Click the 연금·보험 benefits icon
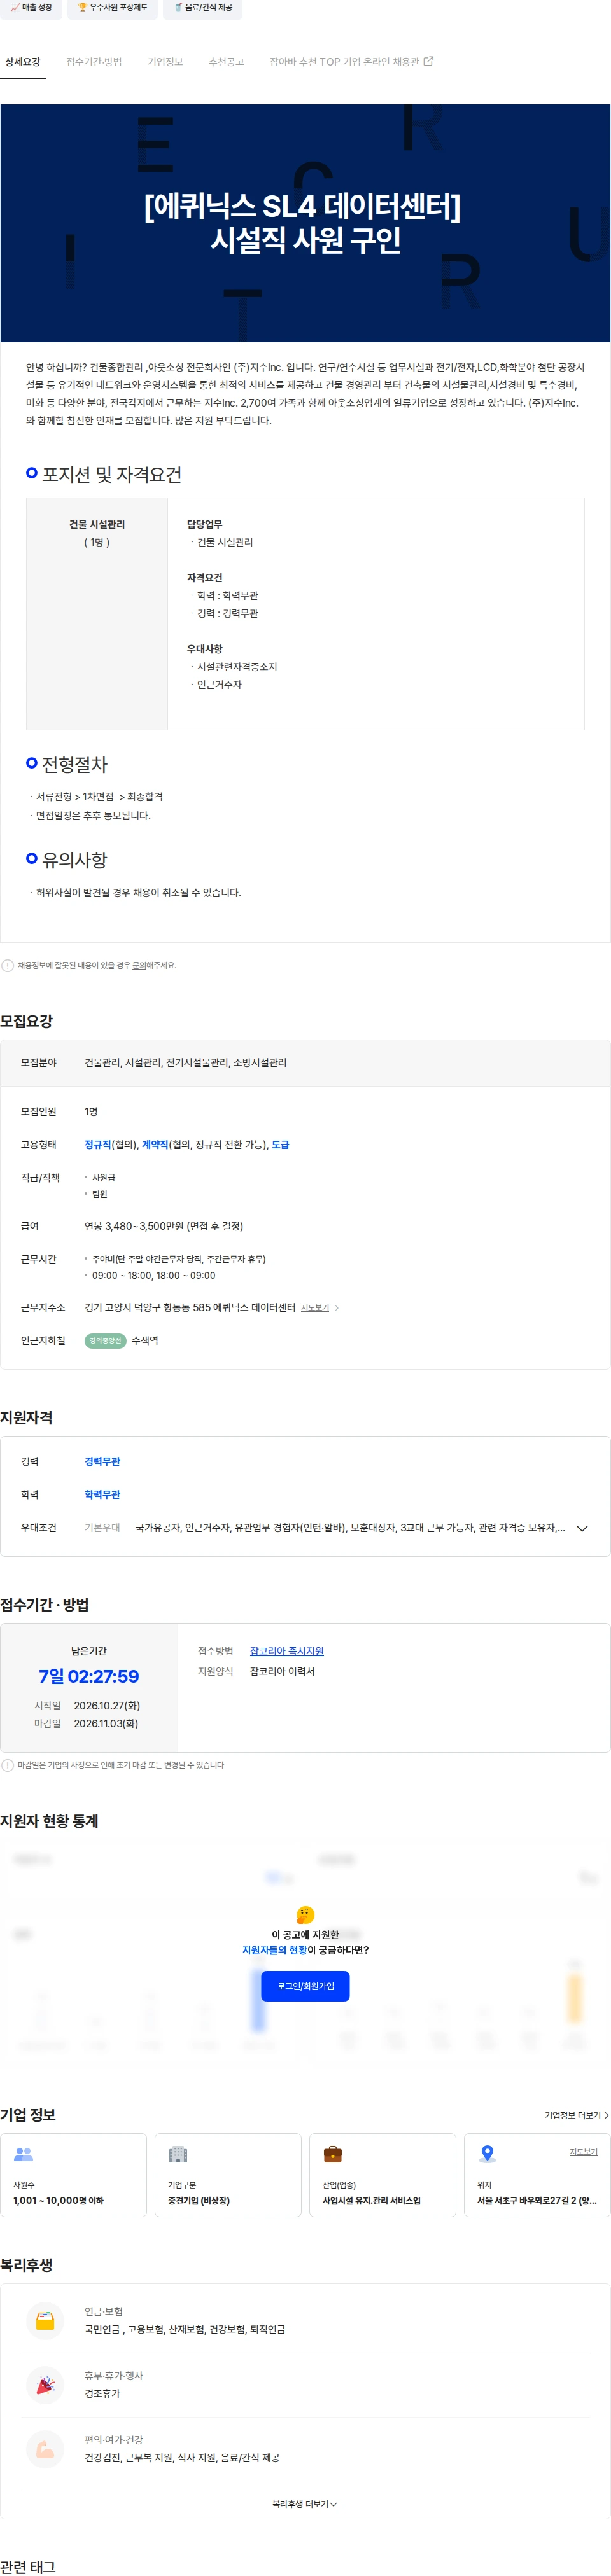Image resolution: width=611 pixels, height=2576 pixels. [45, 2320]
